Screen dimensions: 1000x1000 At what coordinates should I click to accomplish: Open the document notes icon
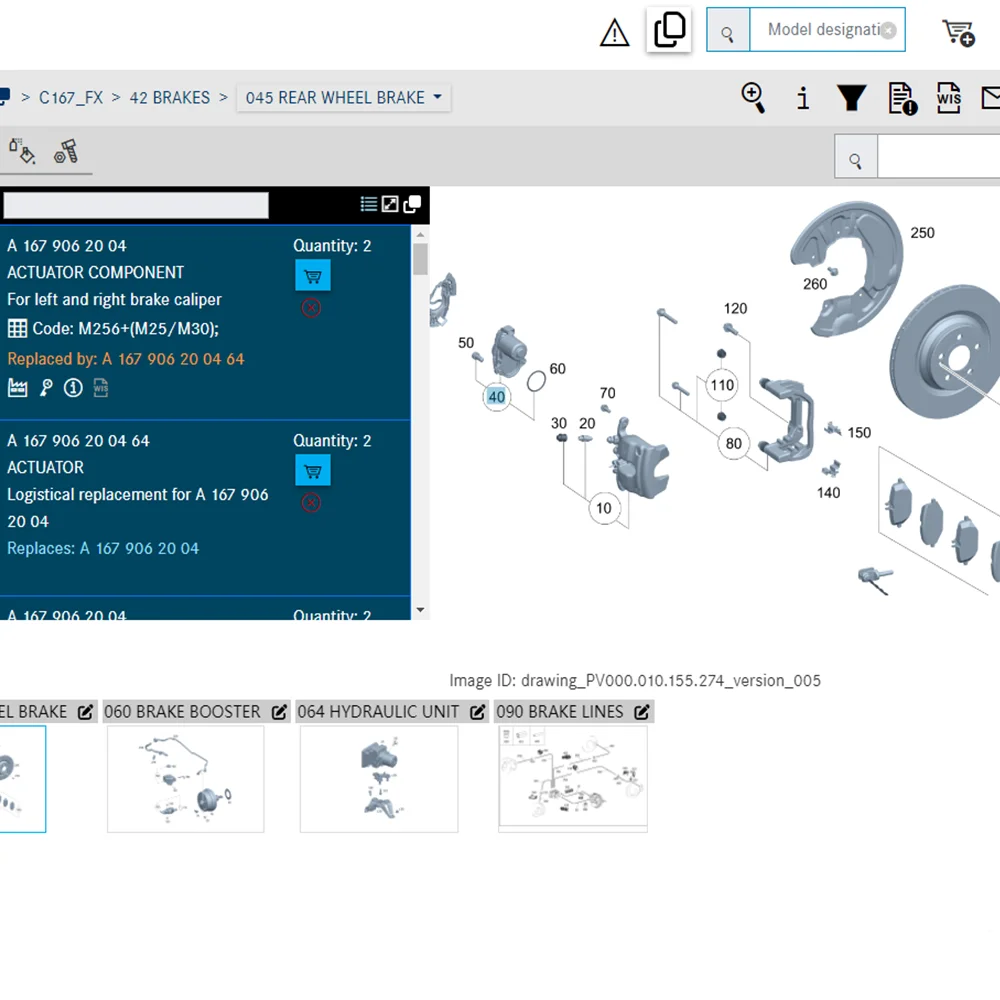point(902,98)
